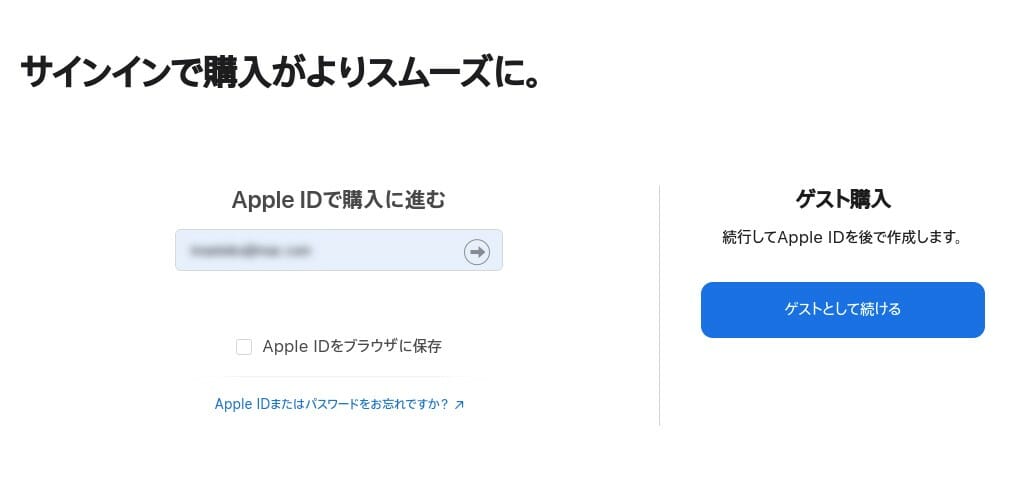Click external-link arrow beside forgot password link
This screenshot has height=493, width=1012.
tap(459, 405)
